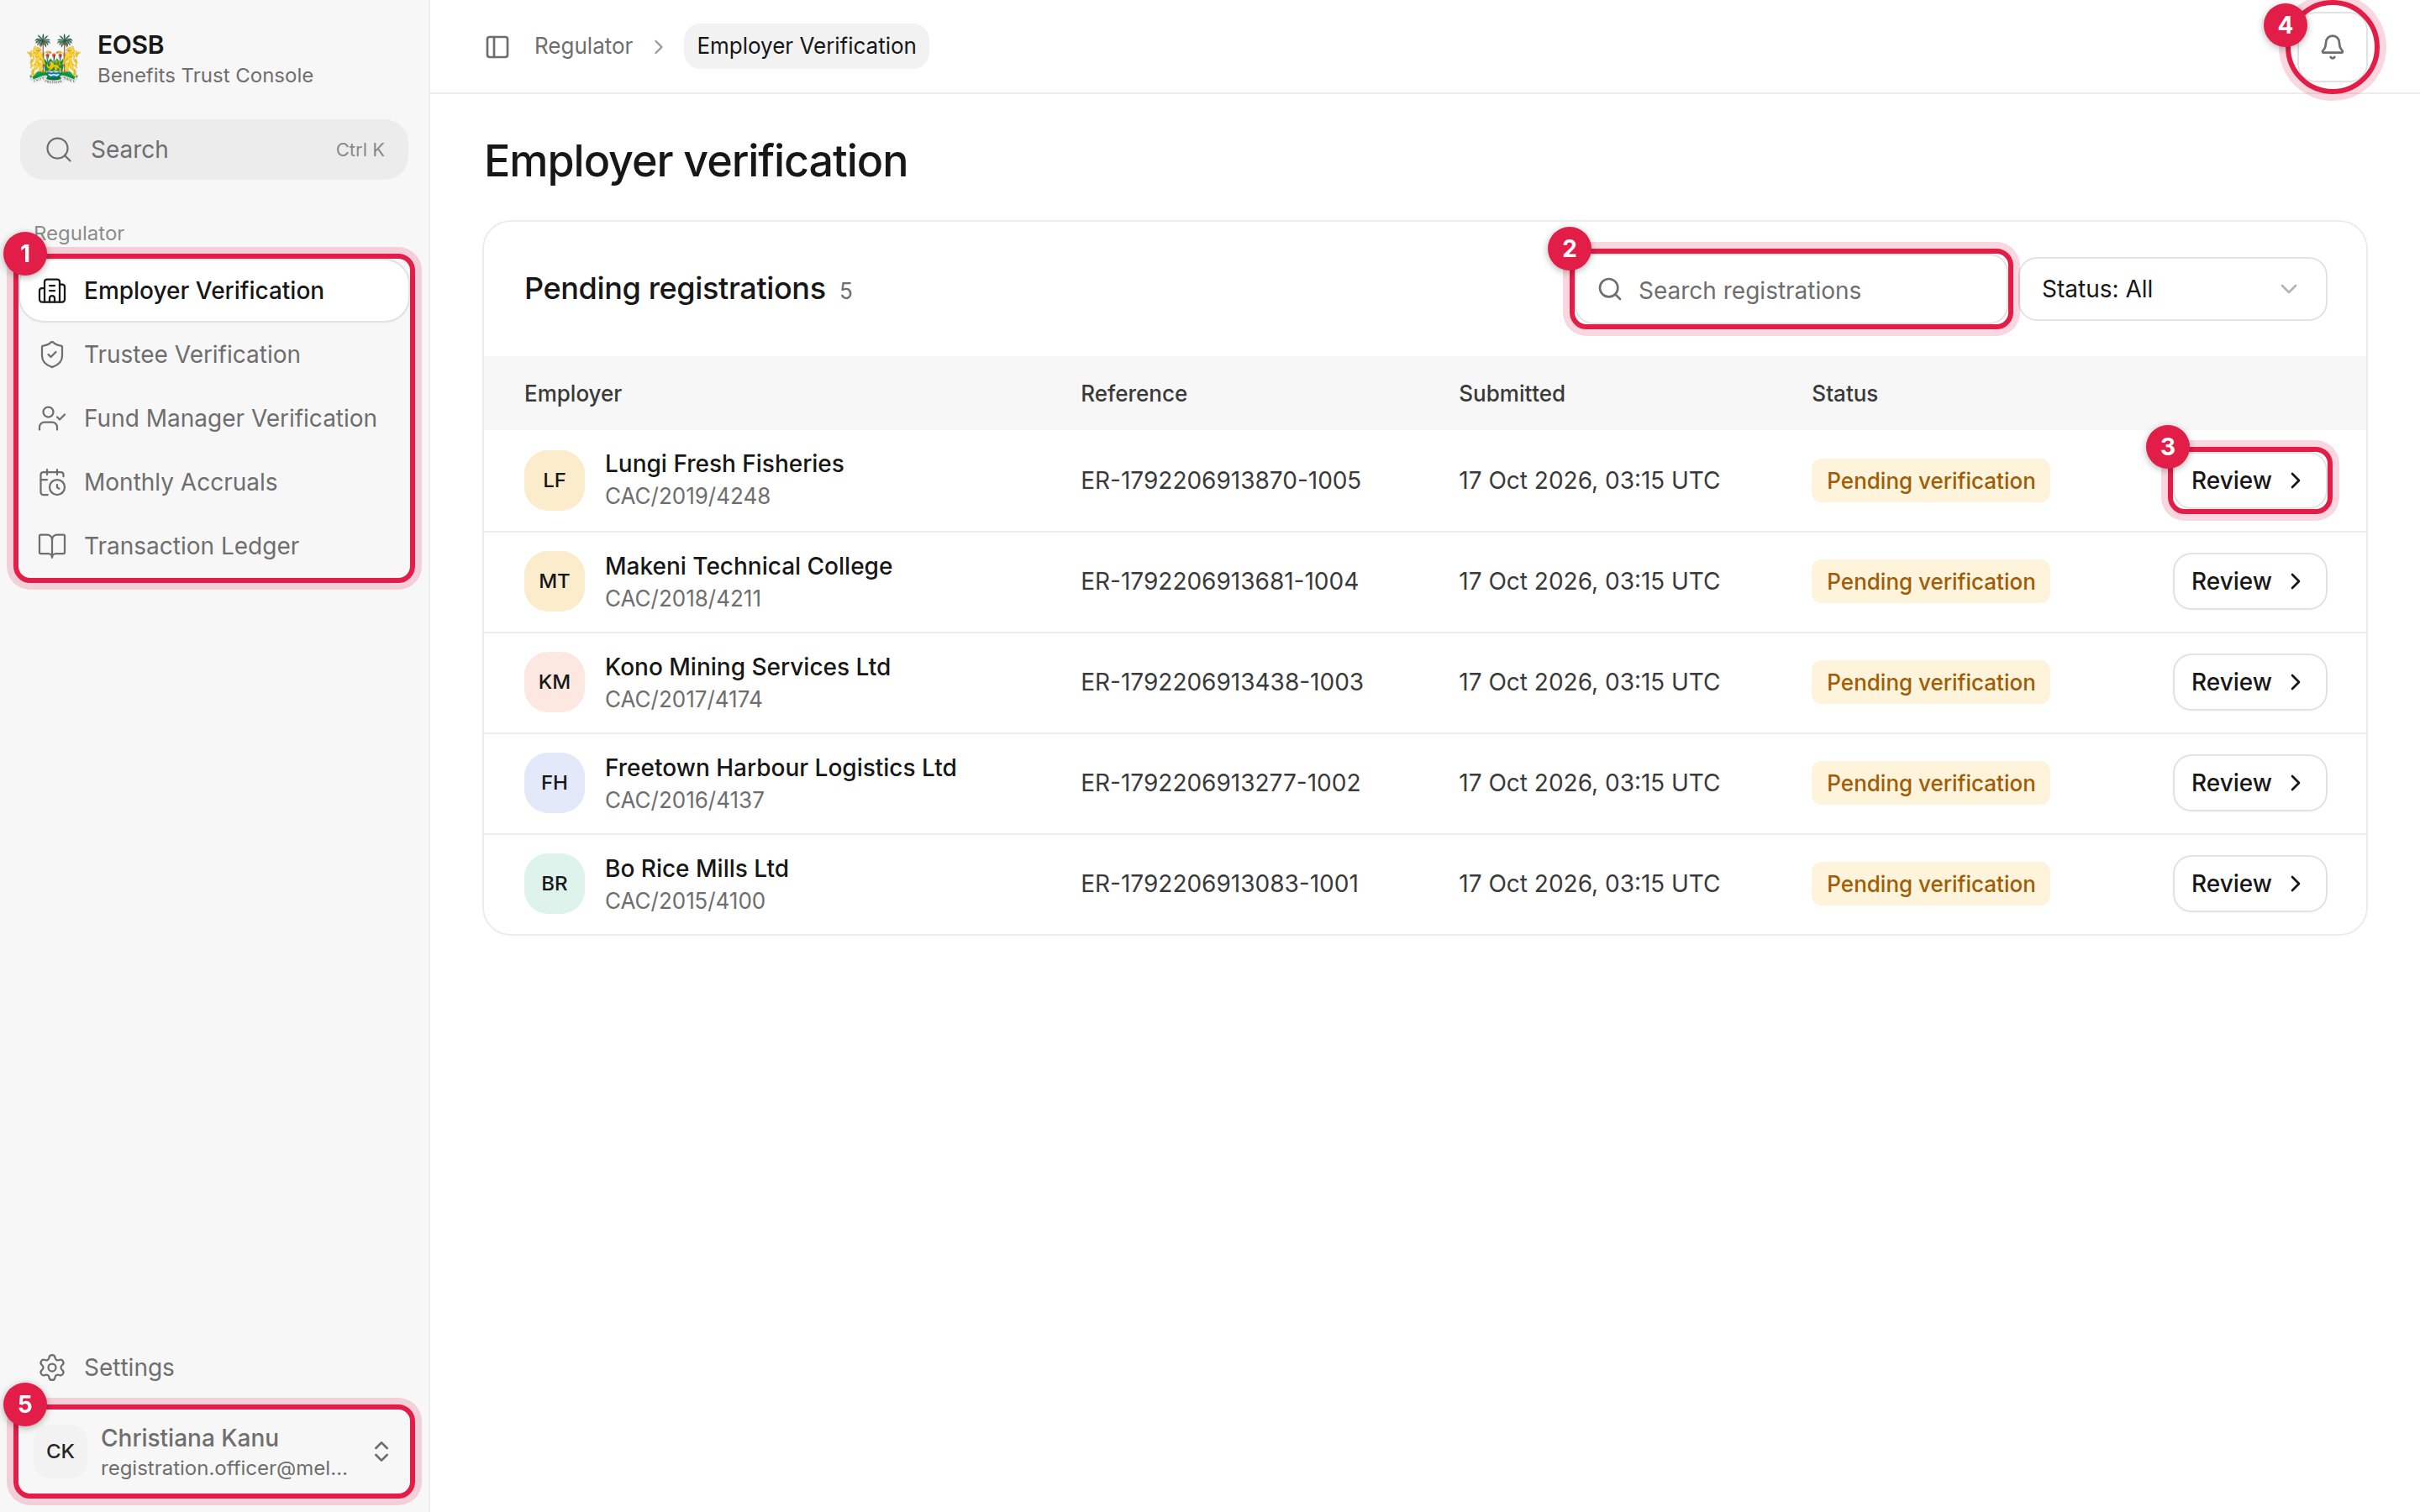Click the Pending registrations heading
This screenshot has width=2420, height=1512.
(674, 289)
